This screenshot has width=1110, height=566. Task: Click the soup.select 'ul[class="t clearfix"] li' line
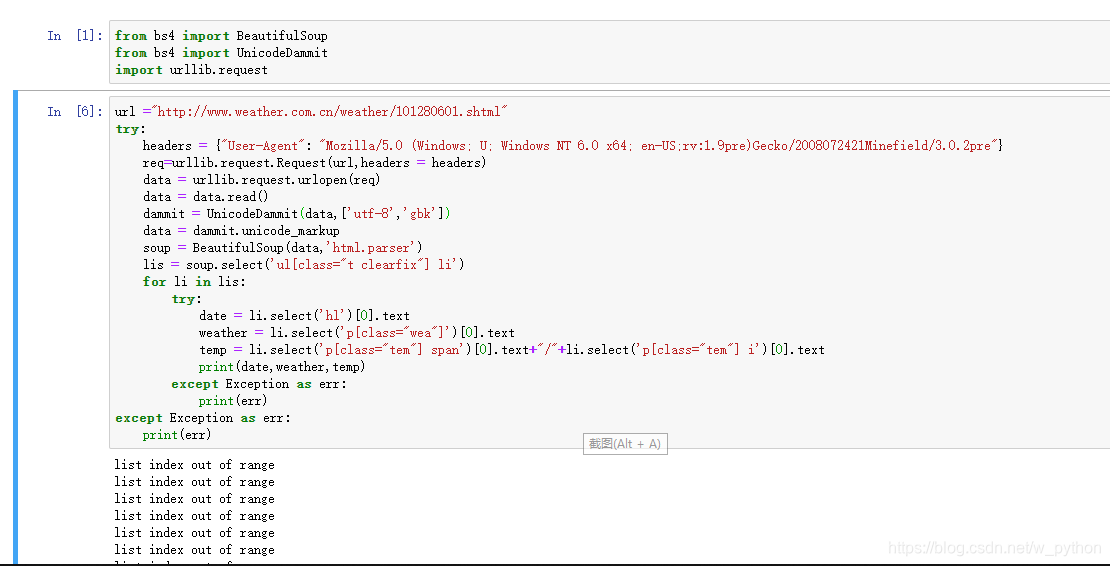click(303, 265)
